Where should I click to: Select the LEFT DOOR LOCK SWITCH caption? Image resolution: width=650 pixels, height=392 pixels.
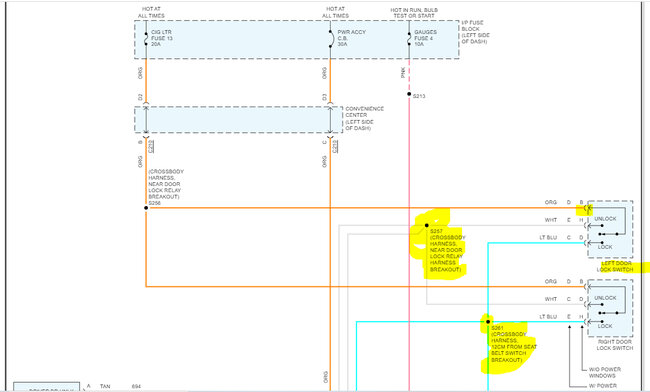coord(615,266)
